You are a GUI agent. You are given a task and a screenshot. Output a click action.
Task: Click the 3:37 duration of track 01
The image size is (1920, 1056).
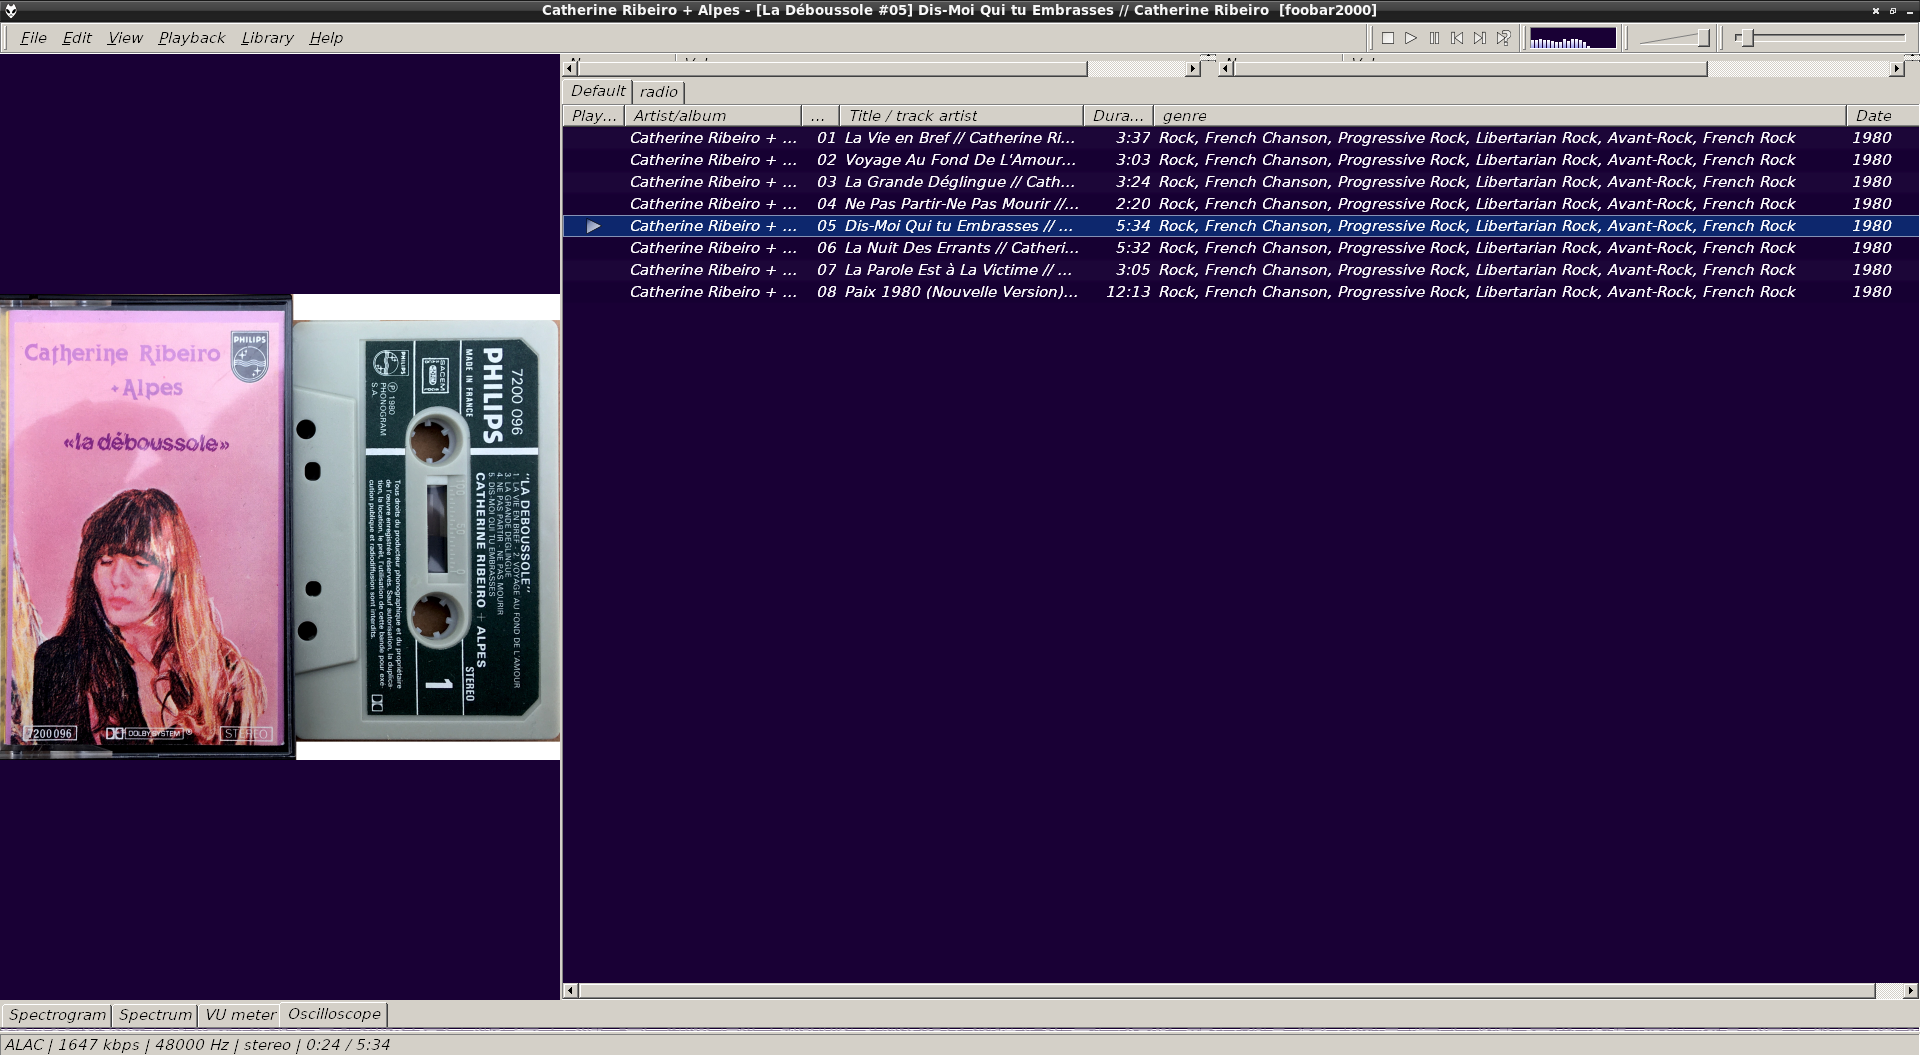point(1133,138)
